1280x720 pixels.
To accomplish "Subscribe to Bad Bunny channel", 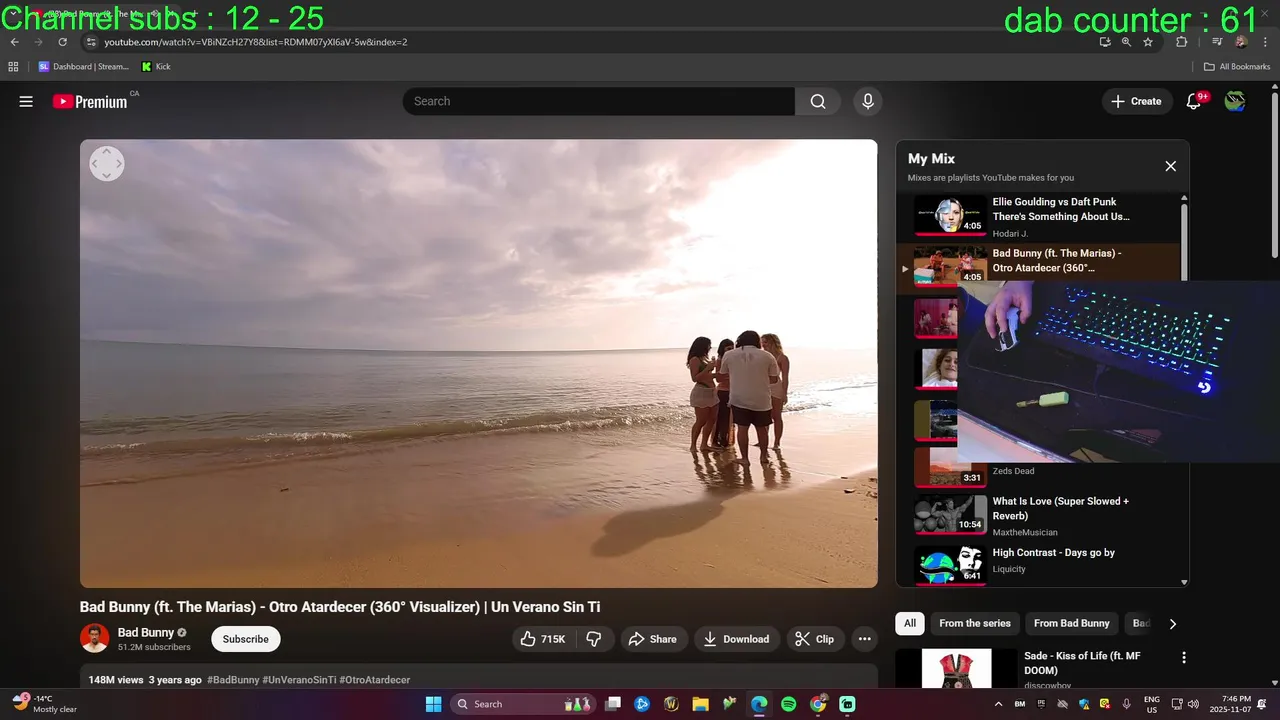I will pyautogui.click(x=246, y=639).
